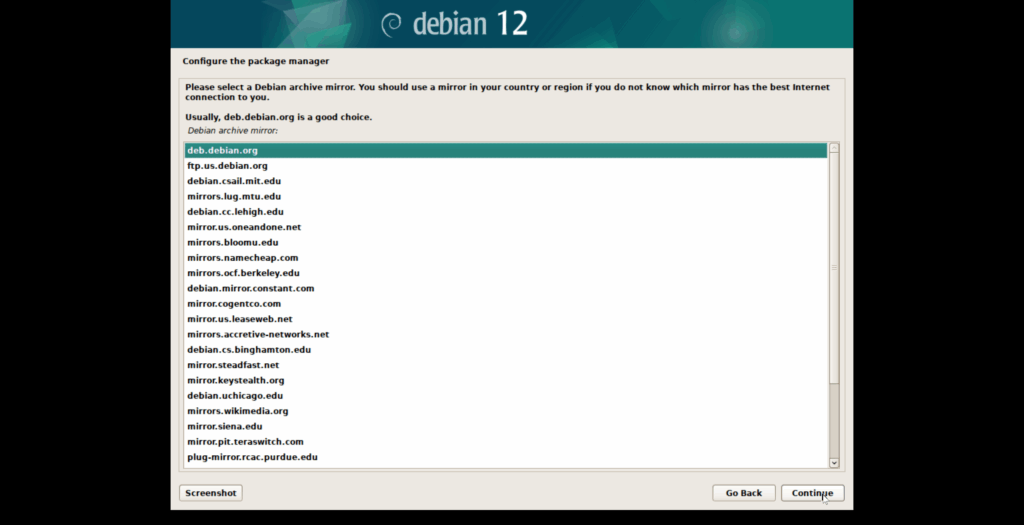This screenshot has height=525, width=1024.
Task: Choose mirror.us.leaseweb.net entry
Action: (239, 319)
